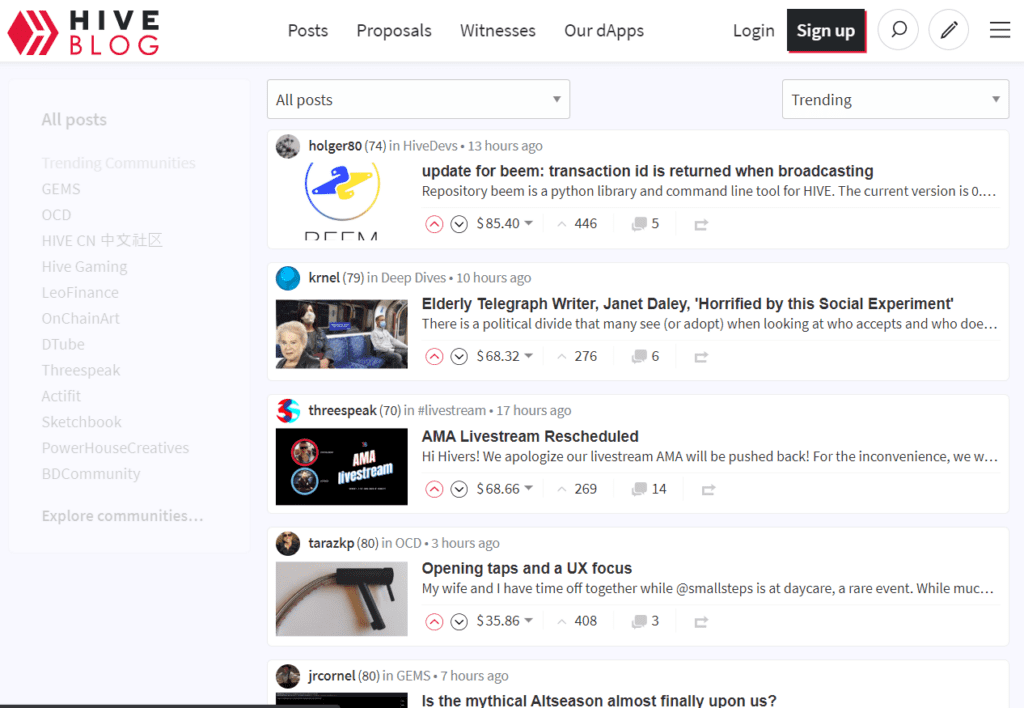Click the Login link
This screenshot has width=1024, height=708.
pyautogui.click(x=753, y=31)
